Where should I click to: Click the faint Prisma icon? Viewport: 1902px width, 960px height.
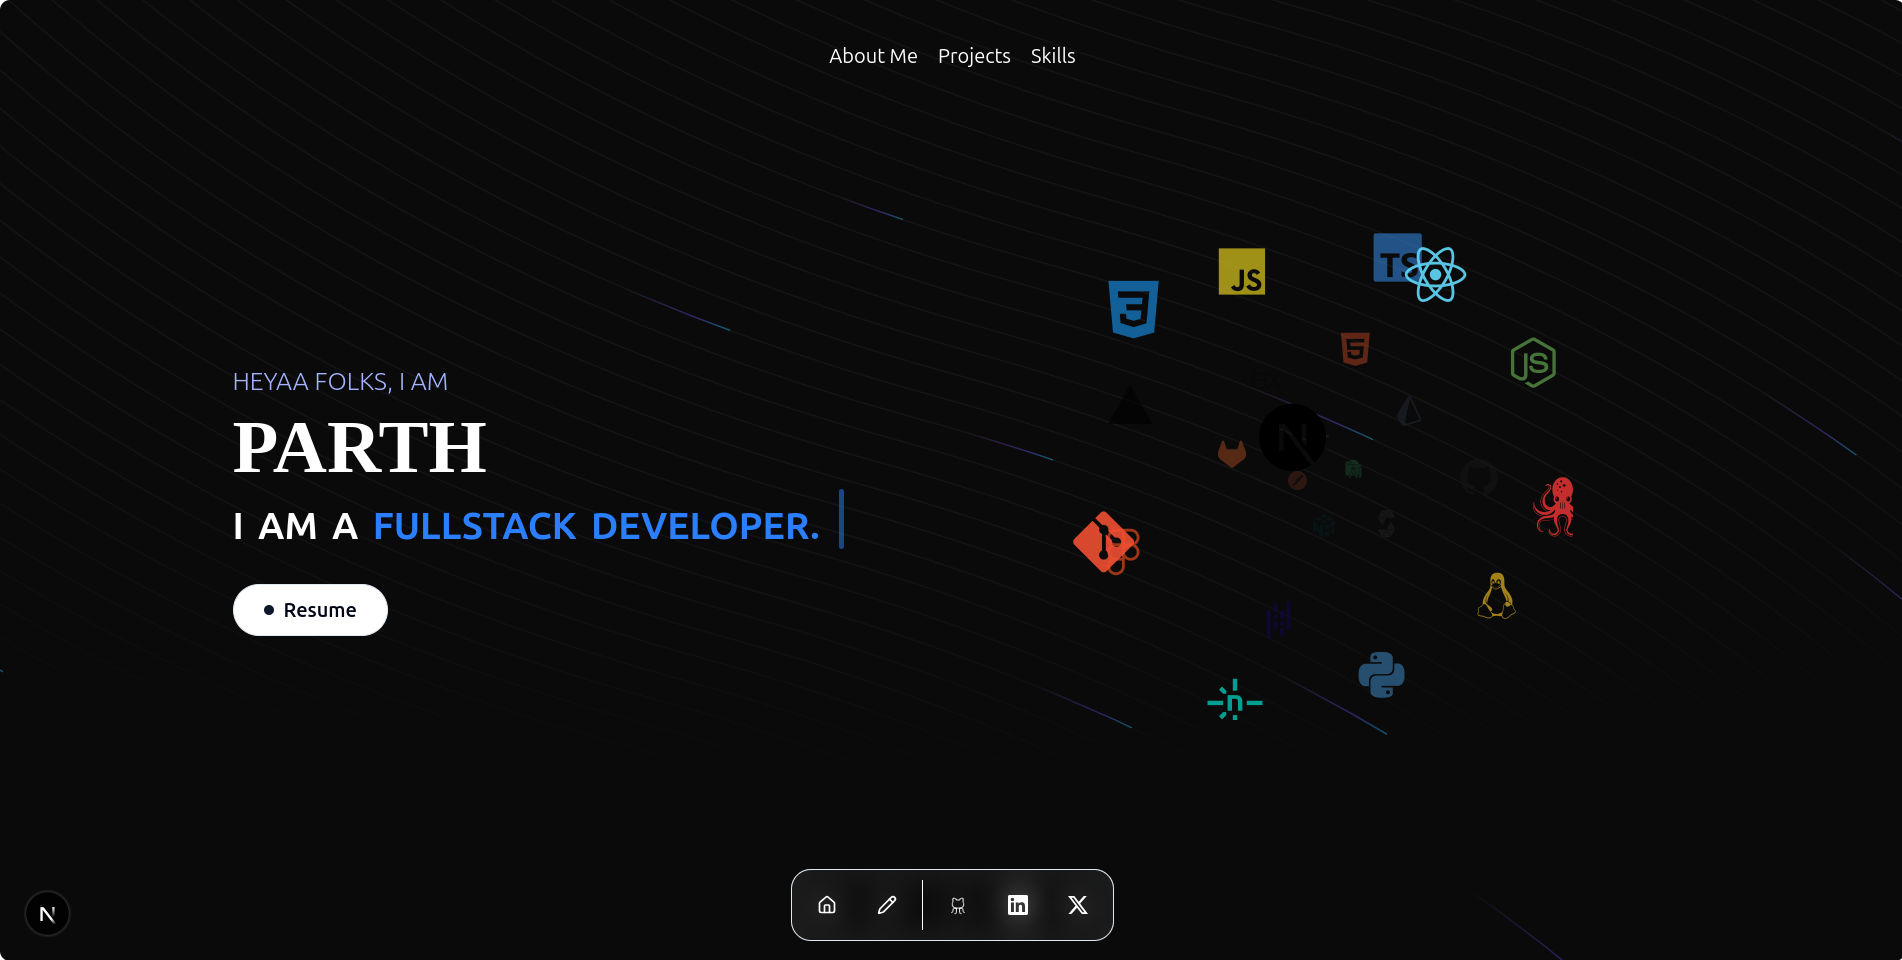[1409, 410]
